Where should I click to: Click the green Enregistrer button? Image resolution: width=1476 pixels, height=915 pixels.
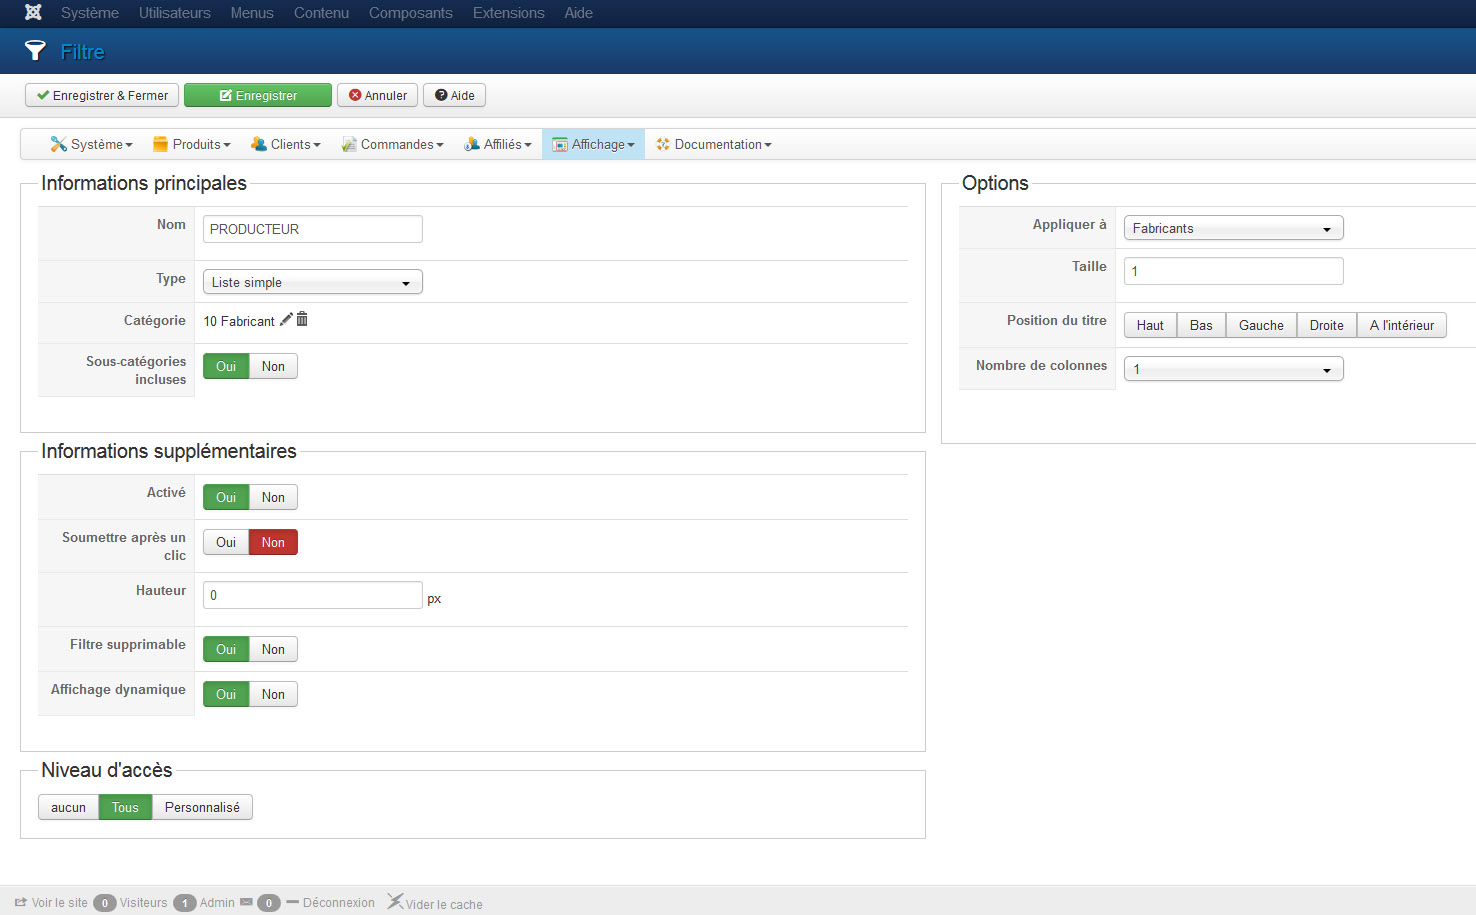pyautogui.click(x=258, y=95)
